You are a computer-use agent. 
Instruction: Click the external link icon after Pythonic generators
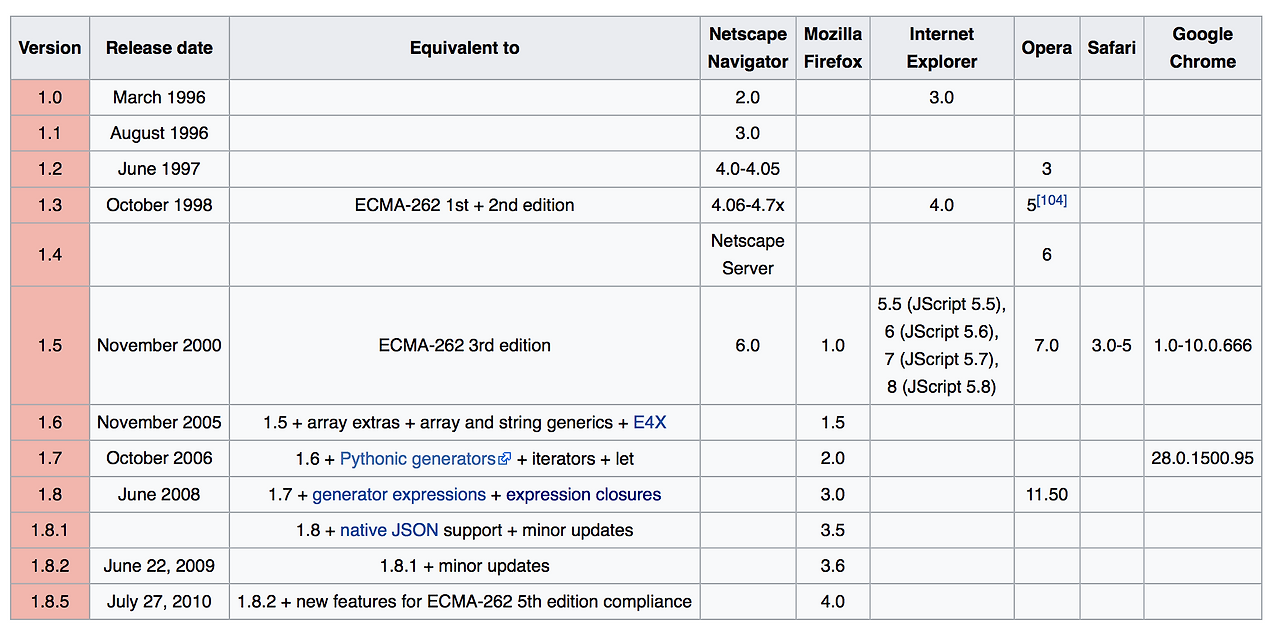[505, 459]
